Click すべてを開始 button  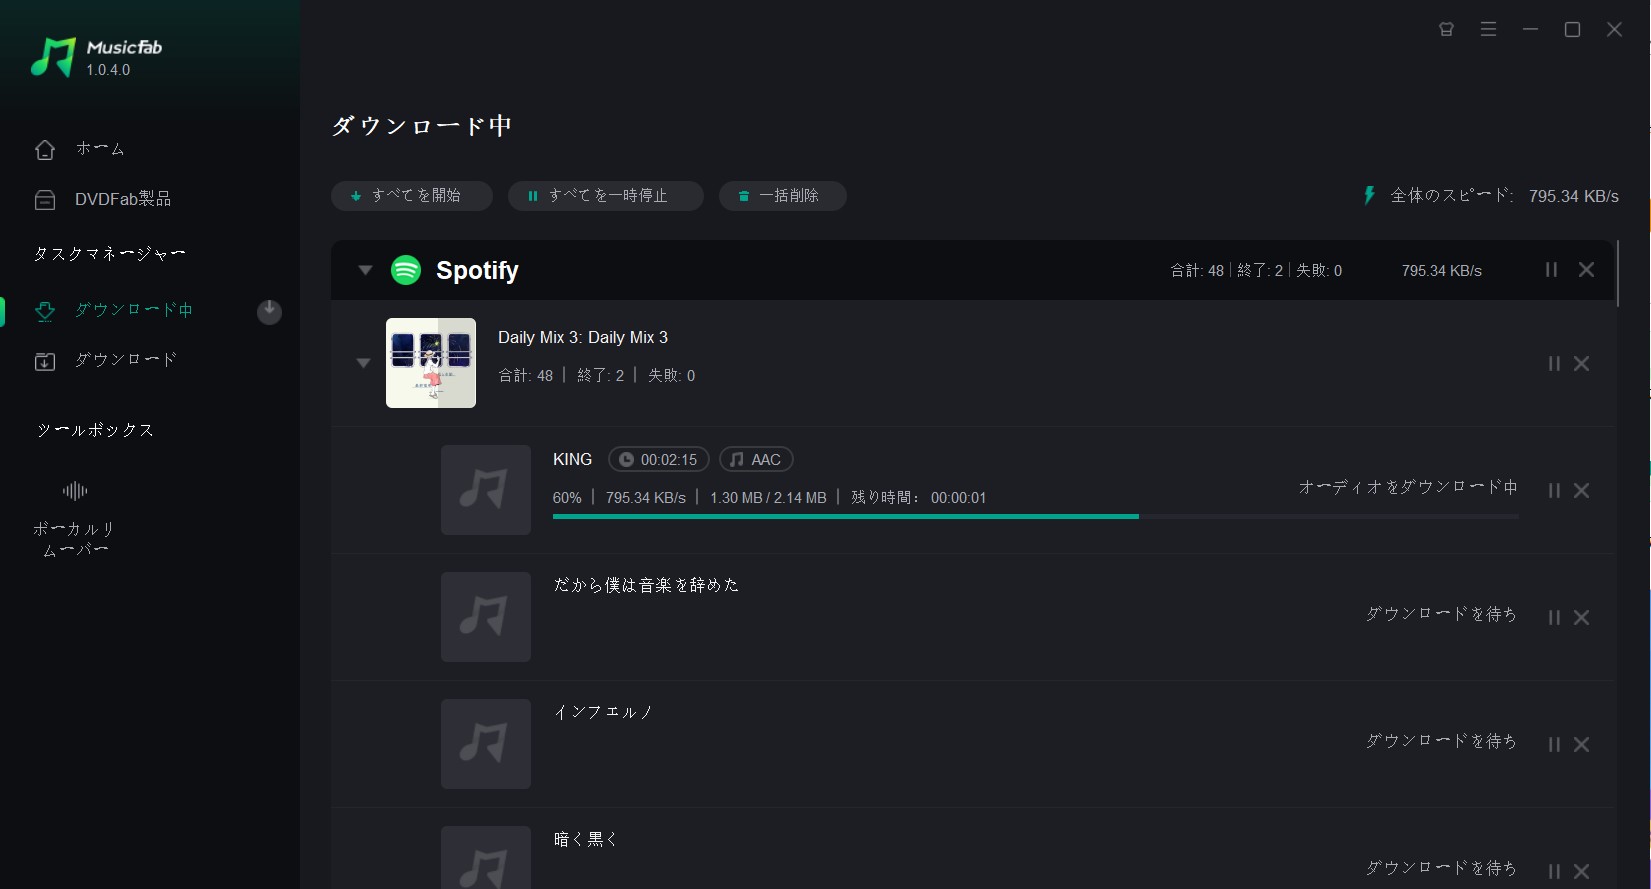point(412,196)
